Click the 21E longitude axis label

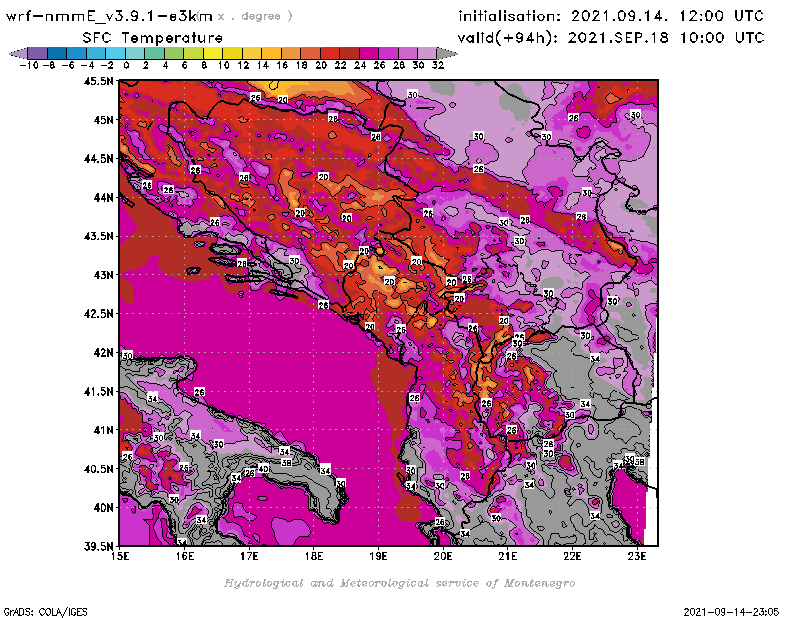coord(508,556)
